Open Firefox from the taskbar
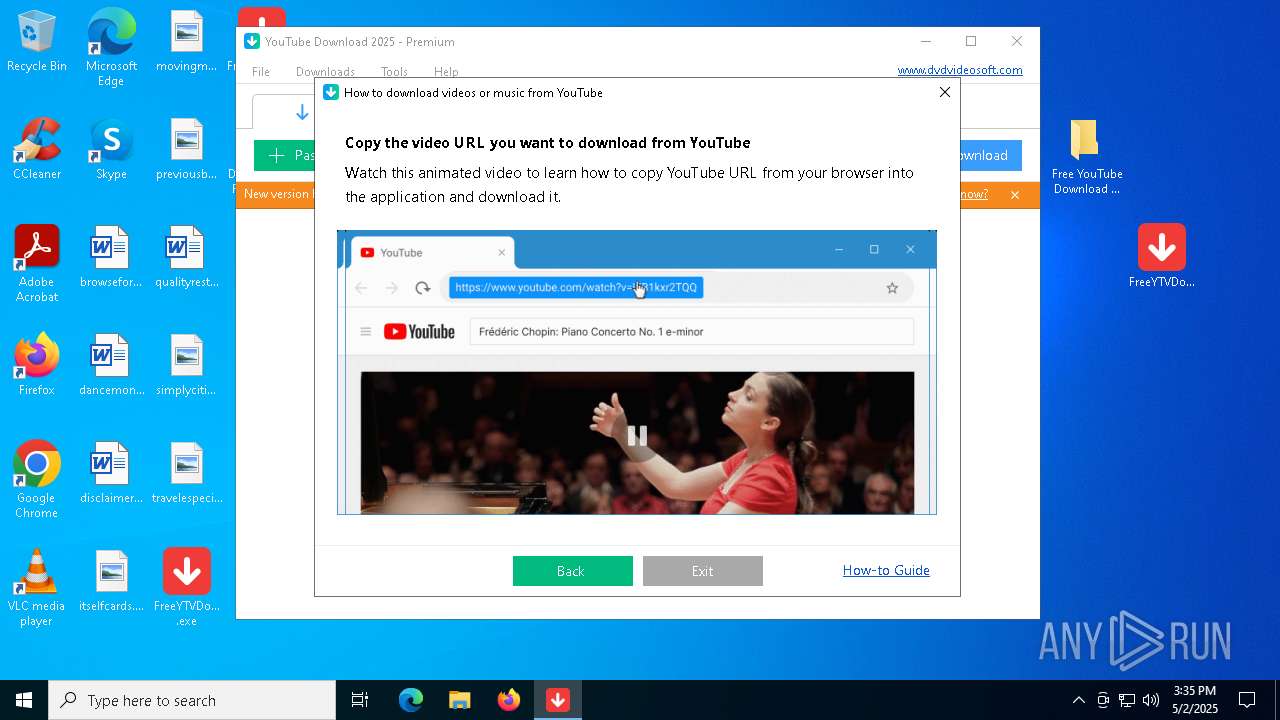The height and width of the screenshot is (720, 1280). [509, 700]
